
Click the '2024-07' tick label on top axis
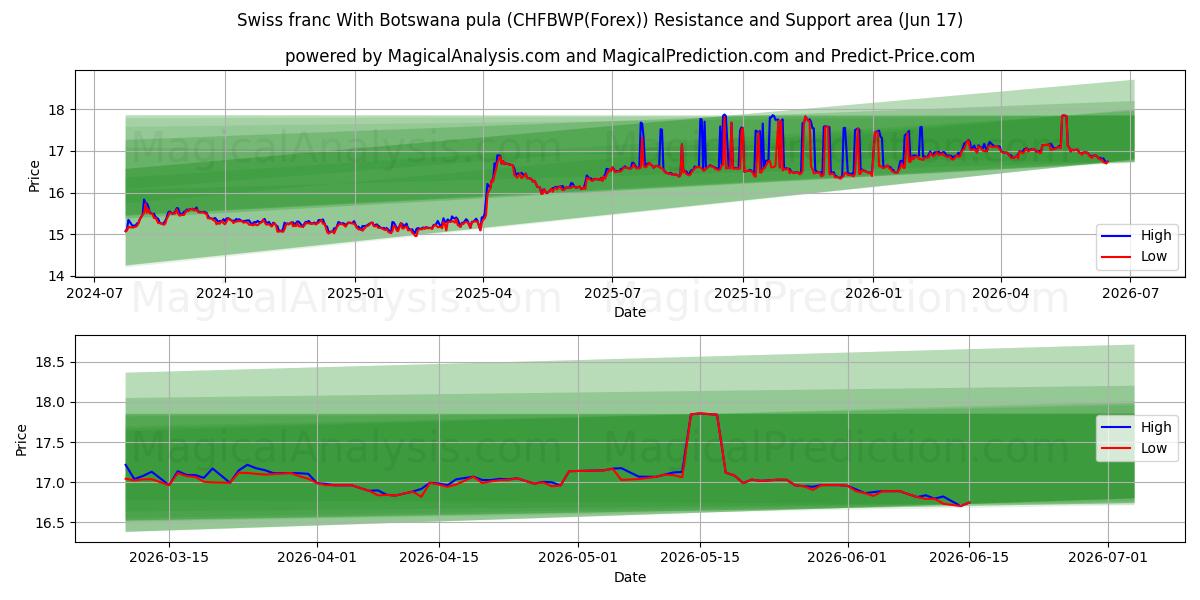coord(94,295)
